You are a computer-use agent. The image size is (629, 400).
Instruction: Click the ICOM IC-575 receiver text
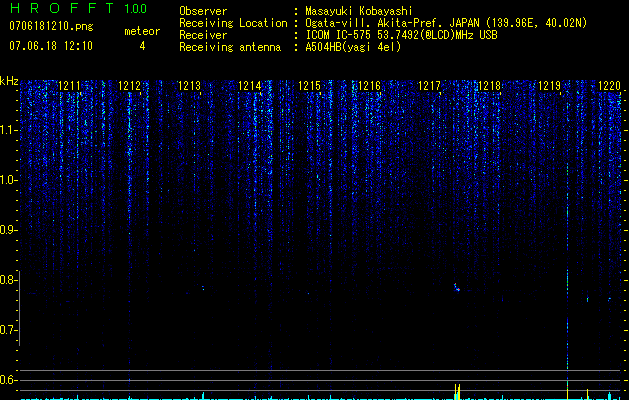click(401, 35)
